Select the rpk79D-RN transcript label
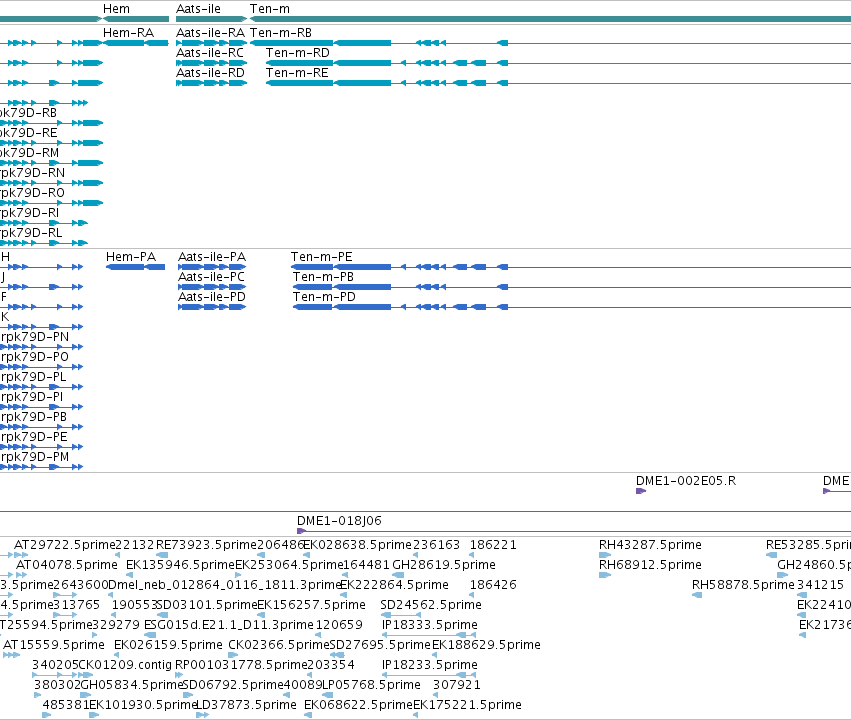The height and width of the screenshot is (720, 851). 33,173
